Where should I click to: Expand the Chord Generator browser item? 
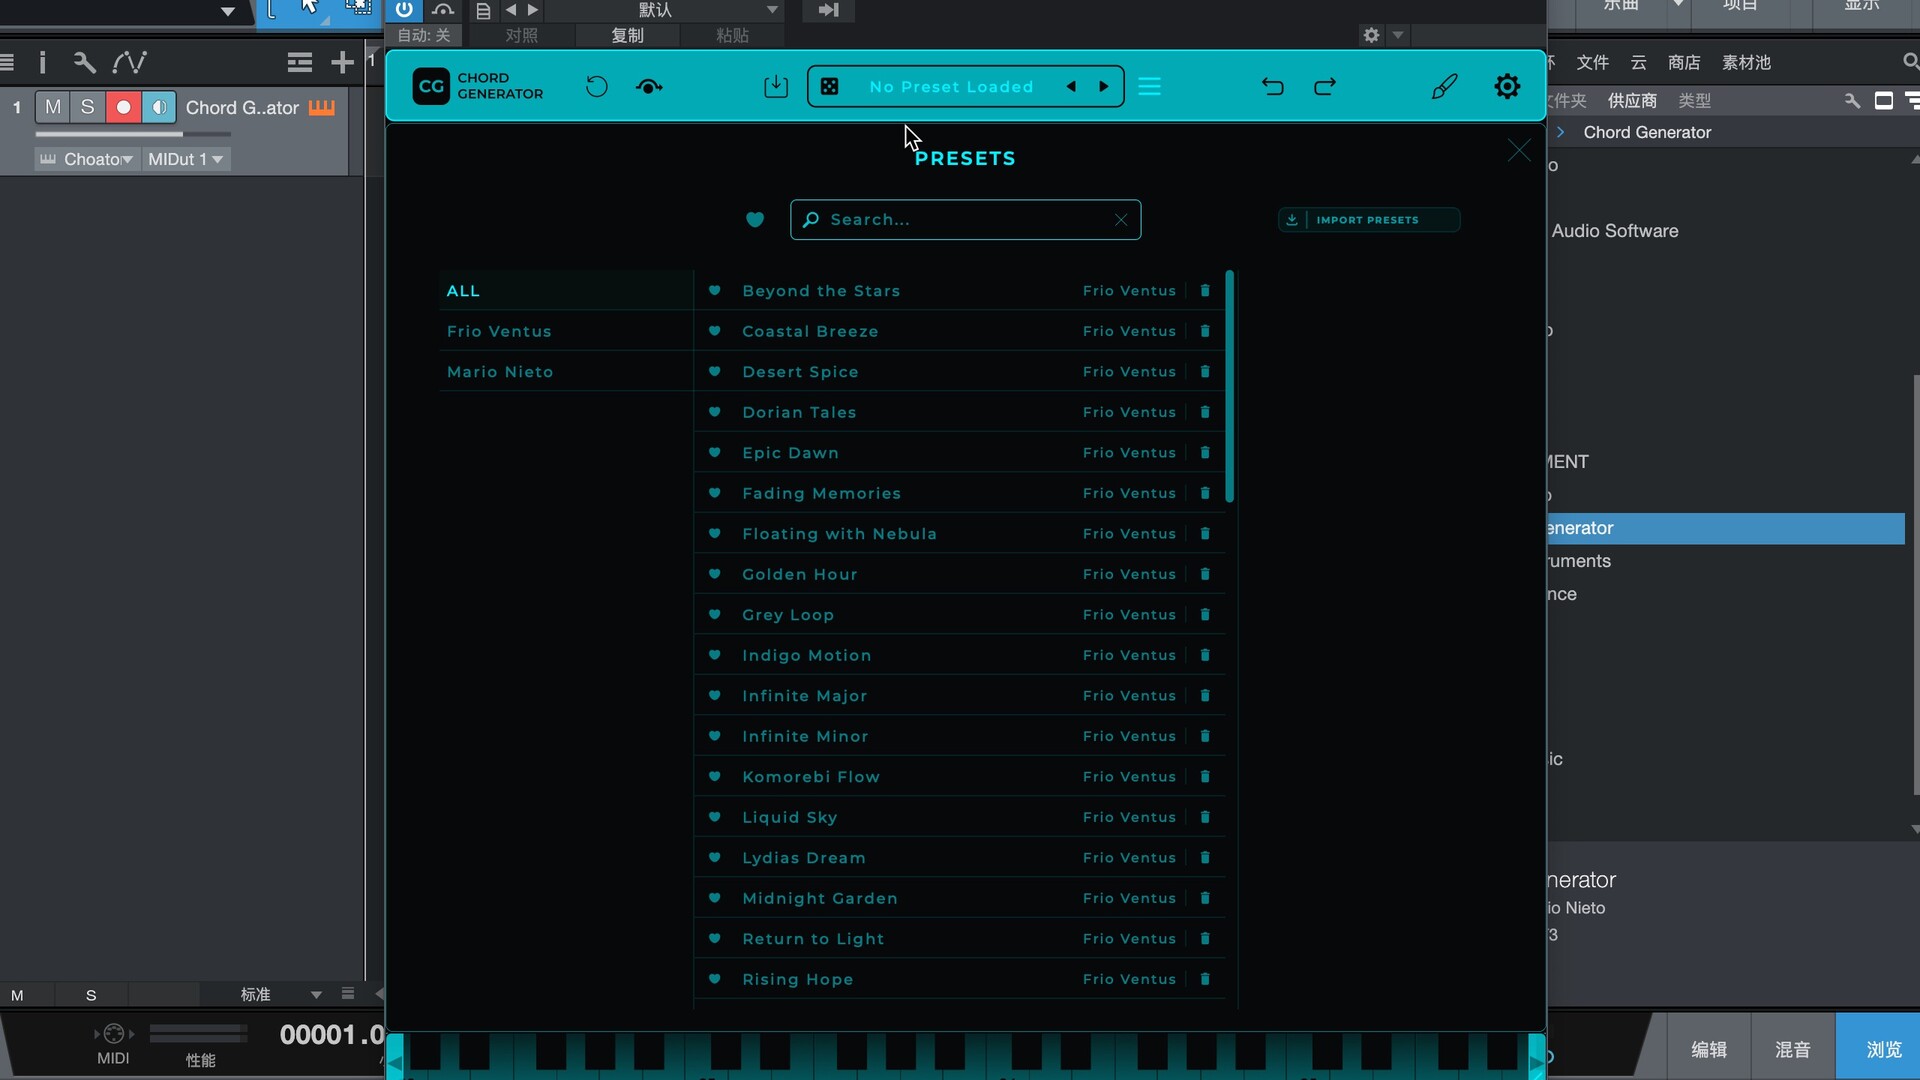[x=1560, y=132]
